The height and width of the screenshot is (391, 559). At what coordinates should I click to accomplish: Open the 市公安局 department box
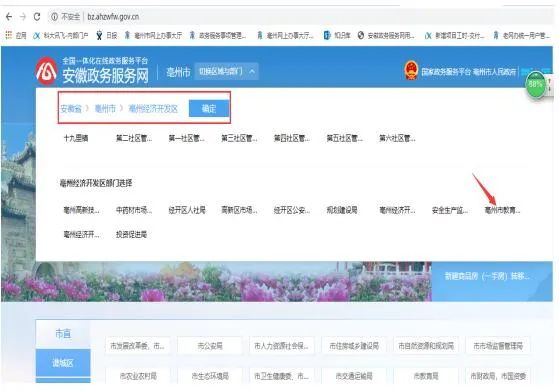pos(210,345)
